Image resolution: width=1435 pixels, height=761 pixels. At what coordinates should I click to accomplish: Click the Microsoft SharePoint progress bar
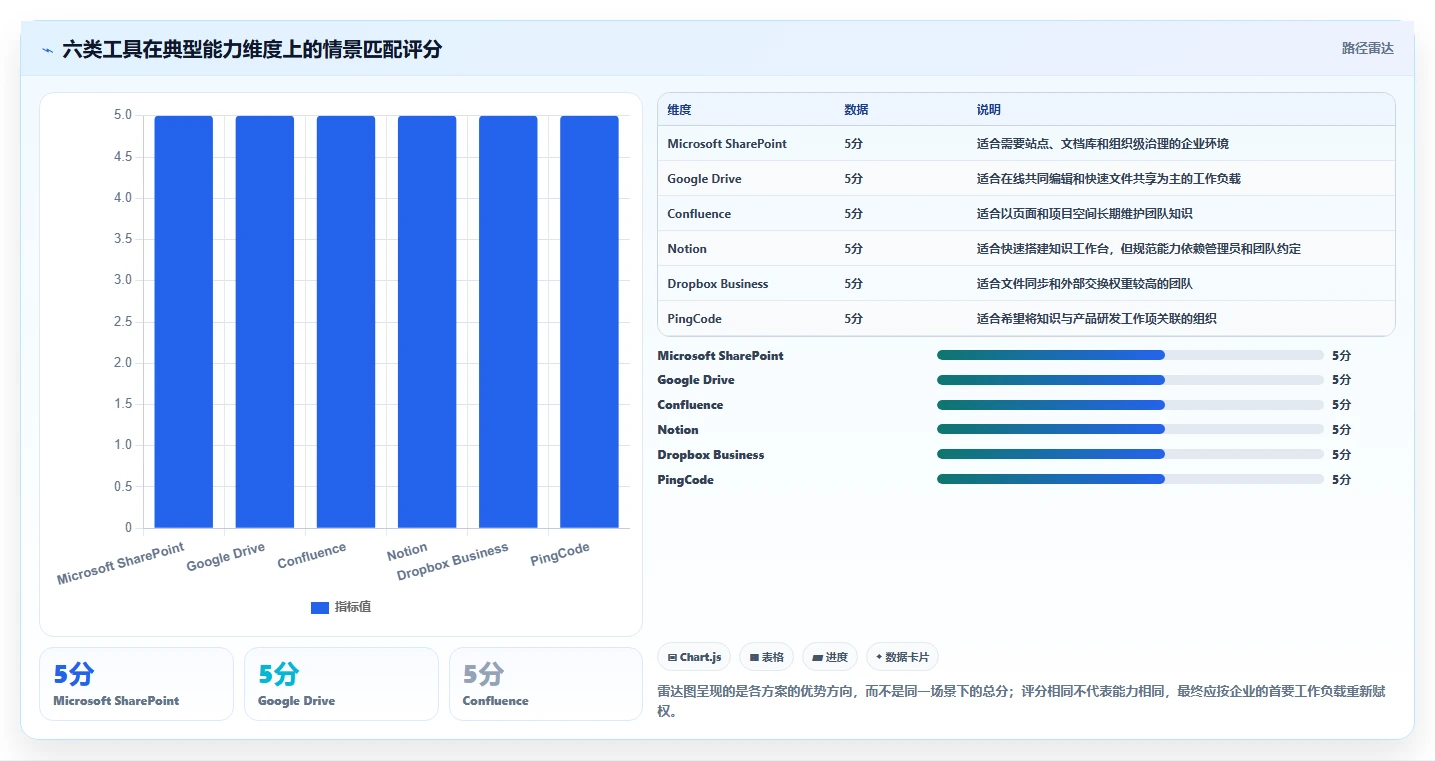click(1130, 355)
